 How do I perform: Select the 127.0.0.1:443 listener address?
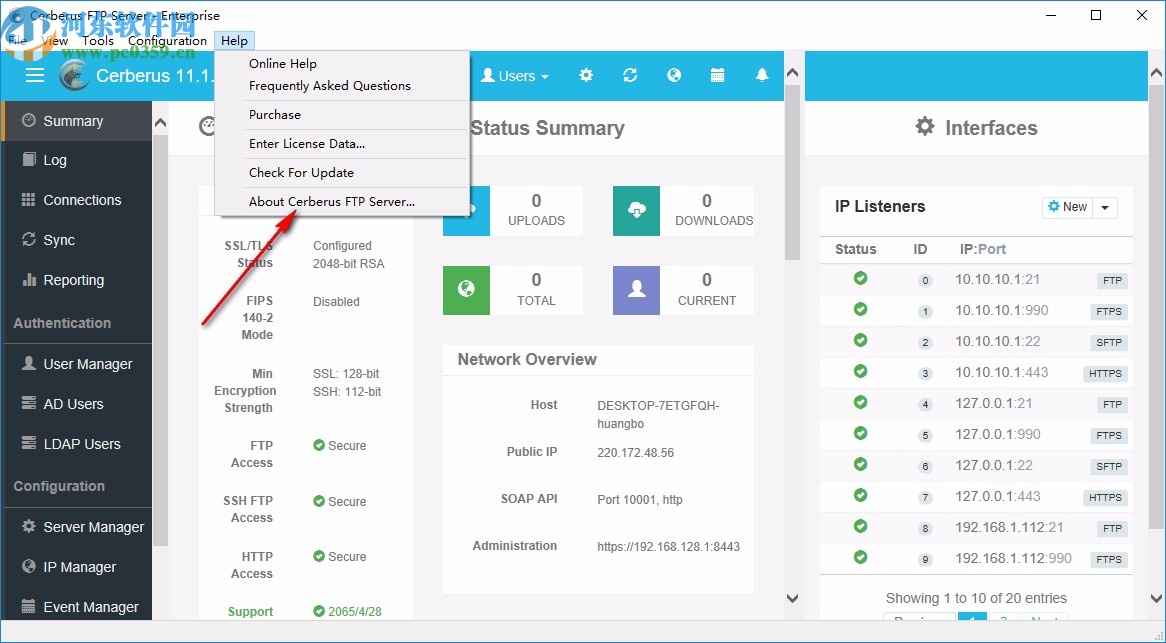click(997, 497)
